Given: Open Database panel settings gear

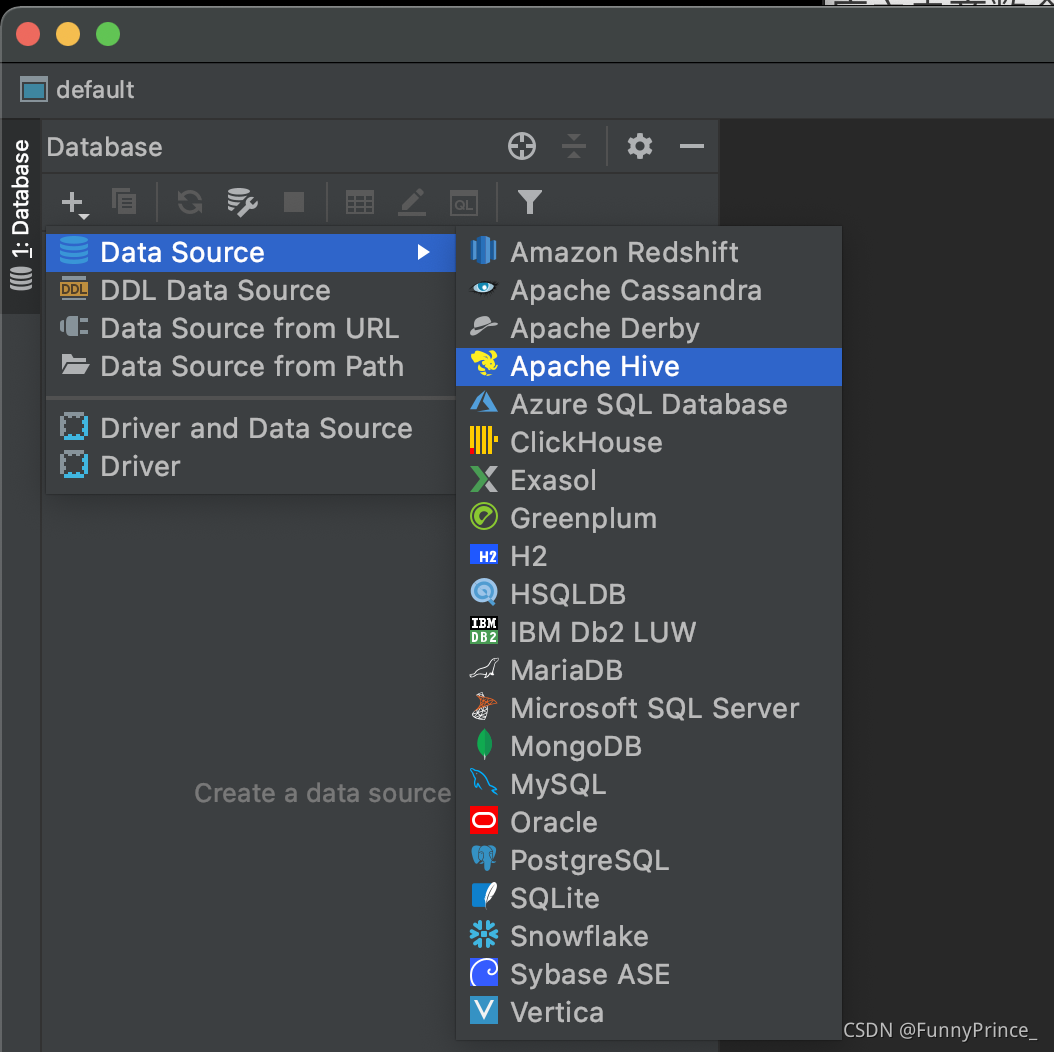Looking at the screenshot, I should 639,146.
